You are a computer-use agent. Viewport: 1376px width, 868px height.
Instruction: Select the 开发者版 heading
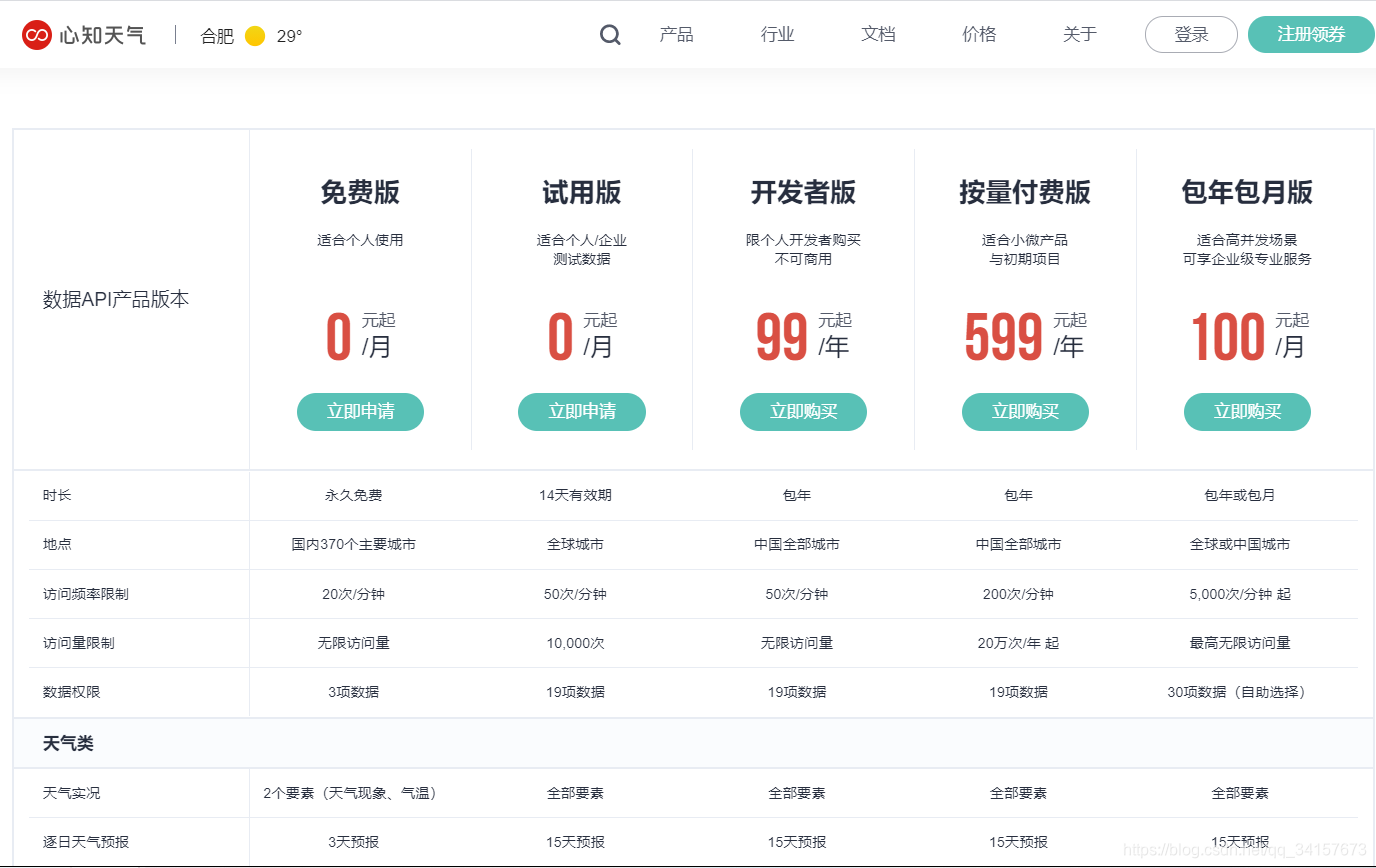point(803,192)
